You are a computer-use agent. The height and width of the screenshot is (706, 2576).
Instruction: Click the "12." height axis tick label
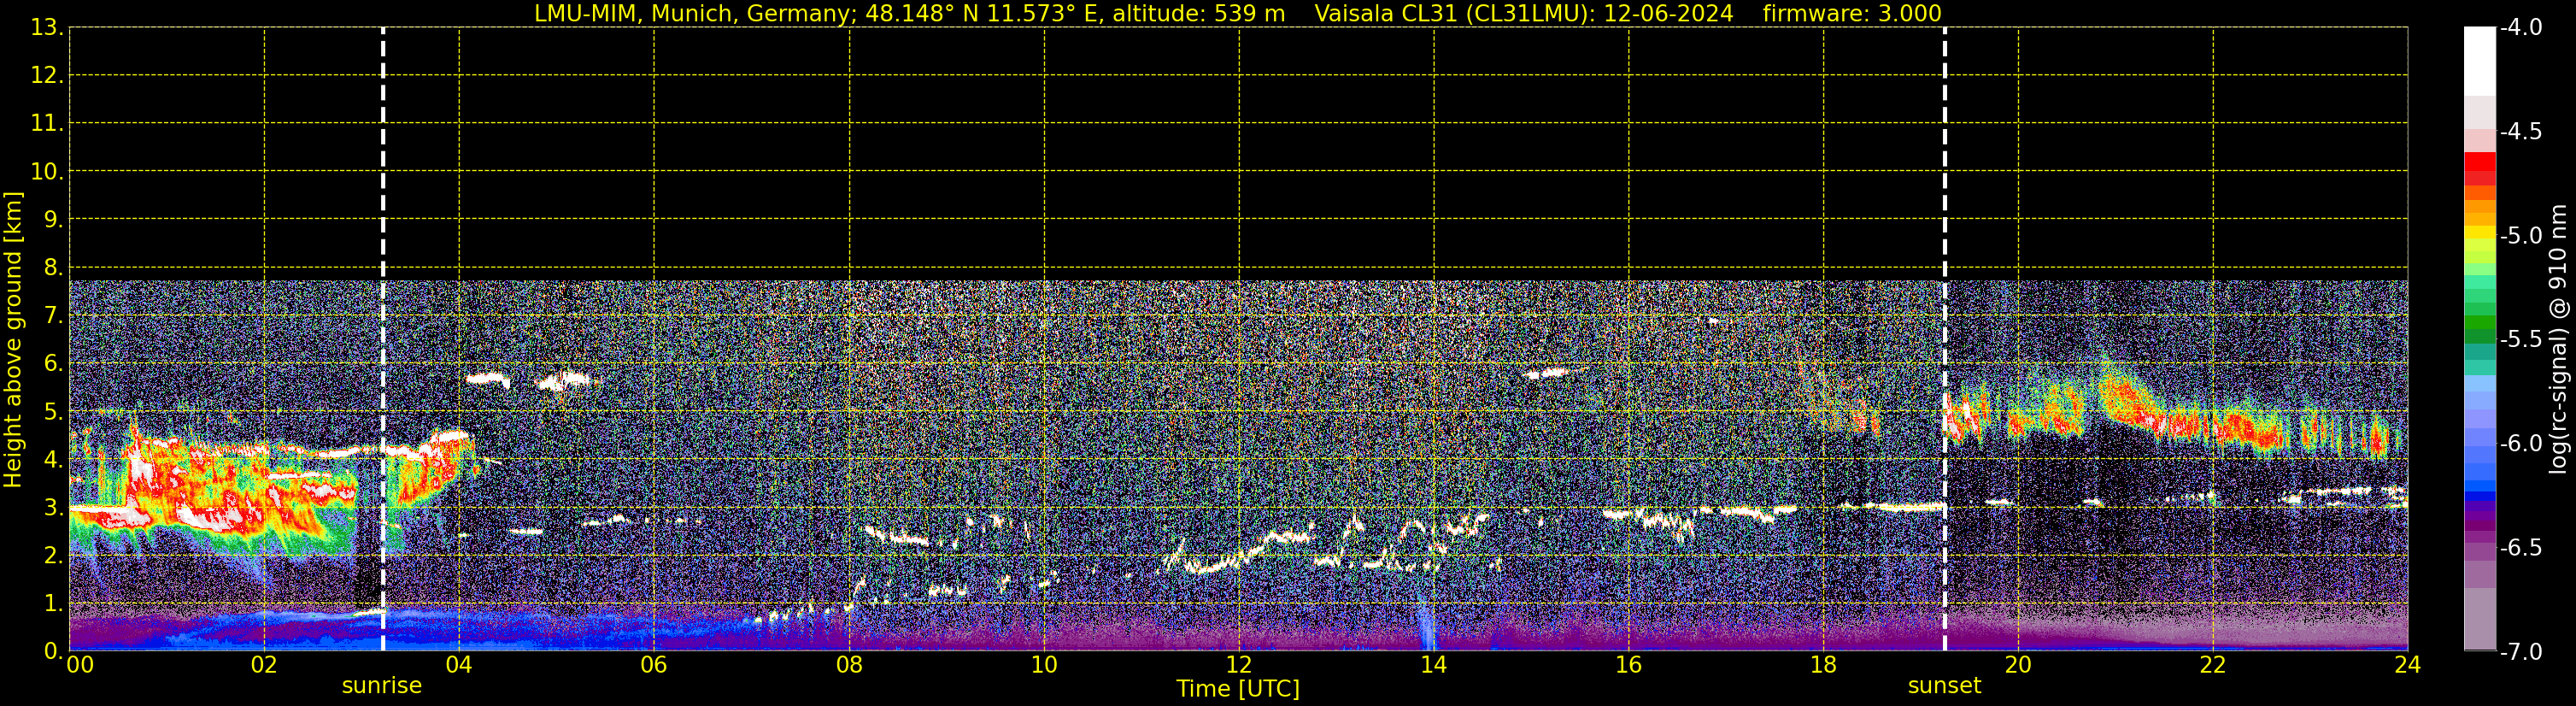click(x=47, y=76)
